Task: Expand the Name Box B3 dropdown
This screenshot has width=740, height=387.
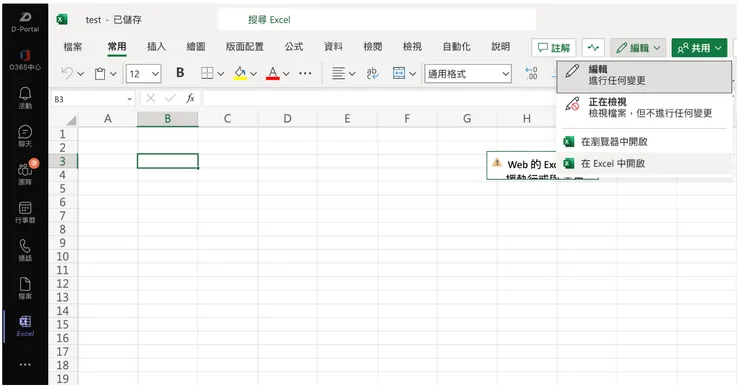Action: click(129, 99)
